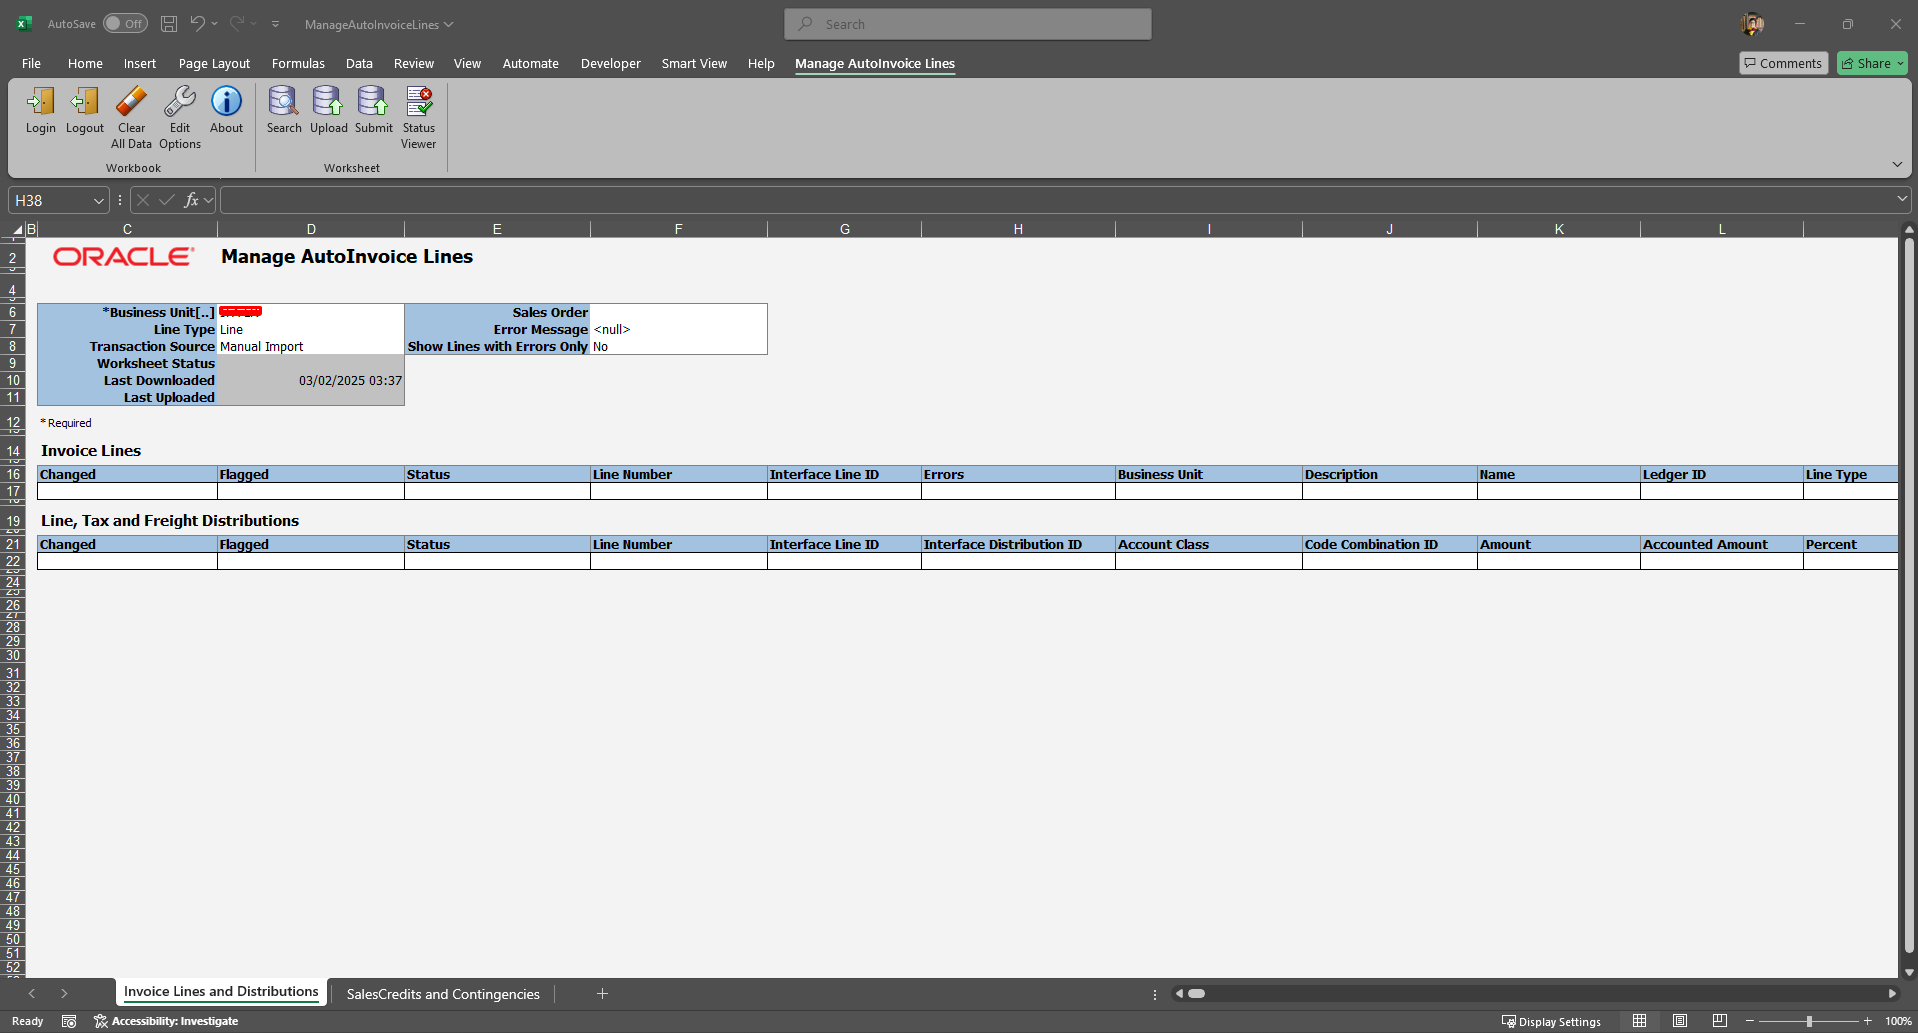Collapse the ribbon with the chevron
Viewport: 1918px width, 1033px height.
pyautogui.click(x=1897, y=164)
